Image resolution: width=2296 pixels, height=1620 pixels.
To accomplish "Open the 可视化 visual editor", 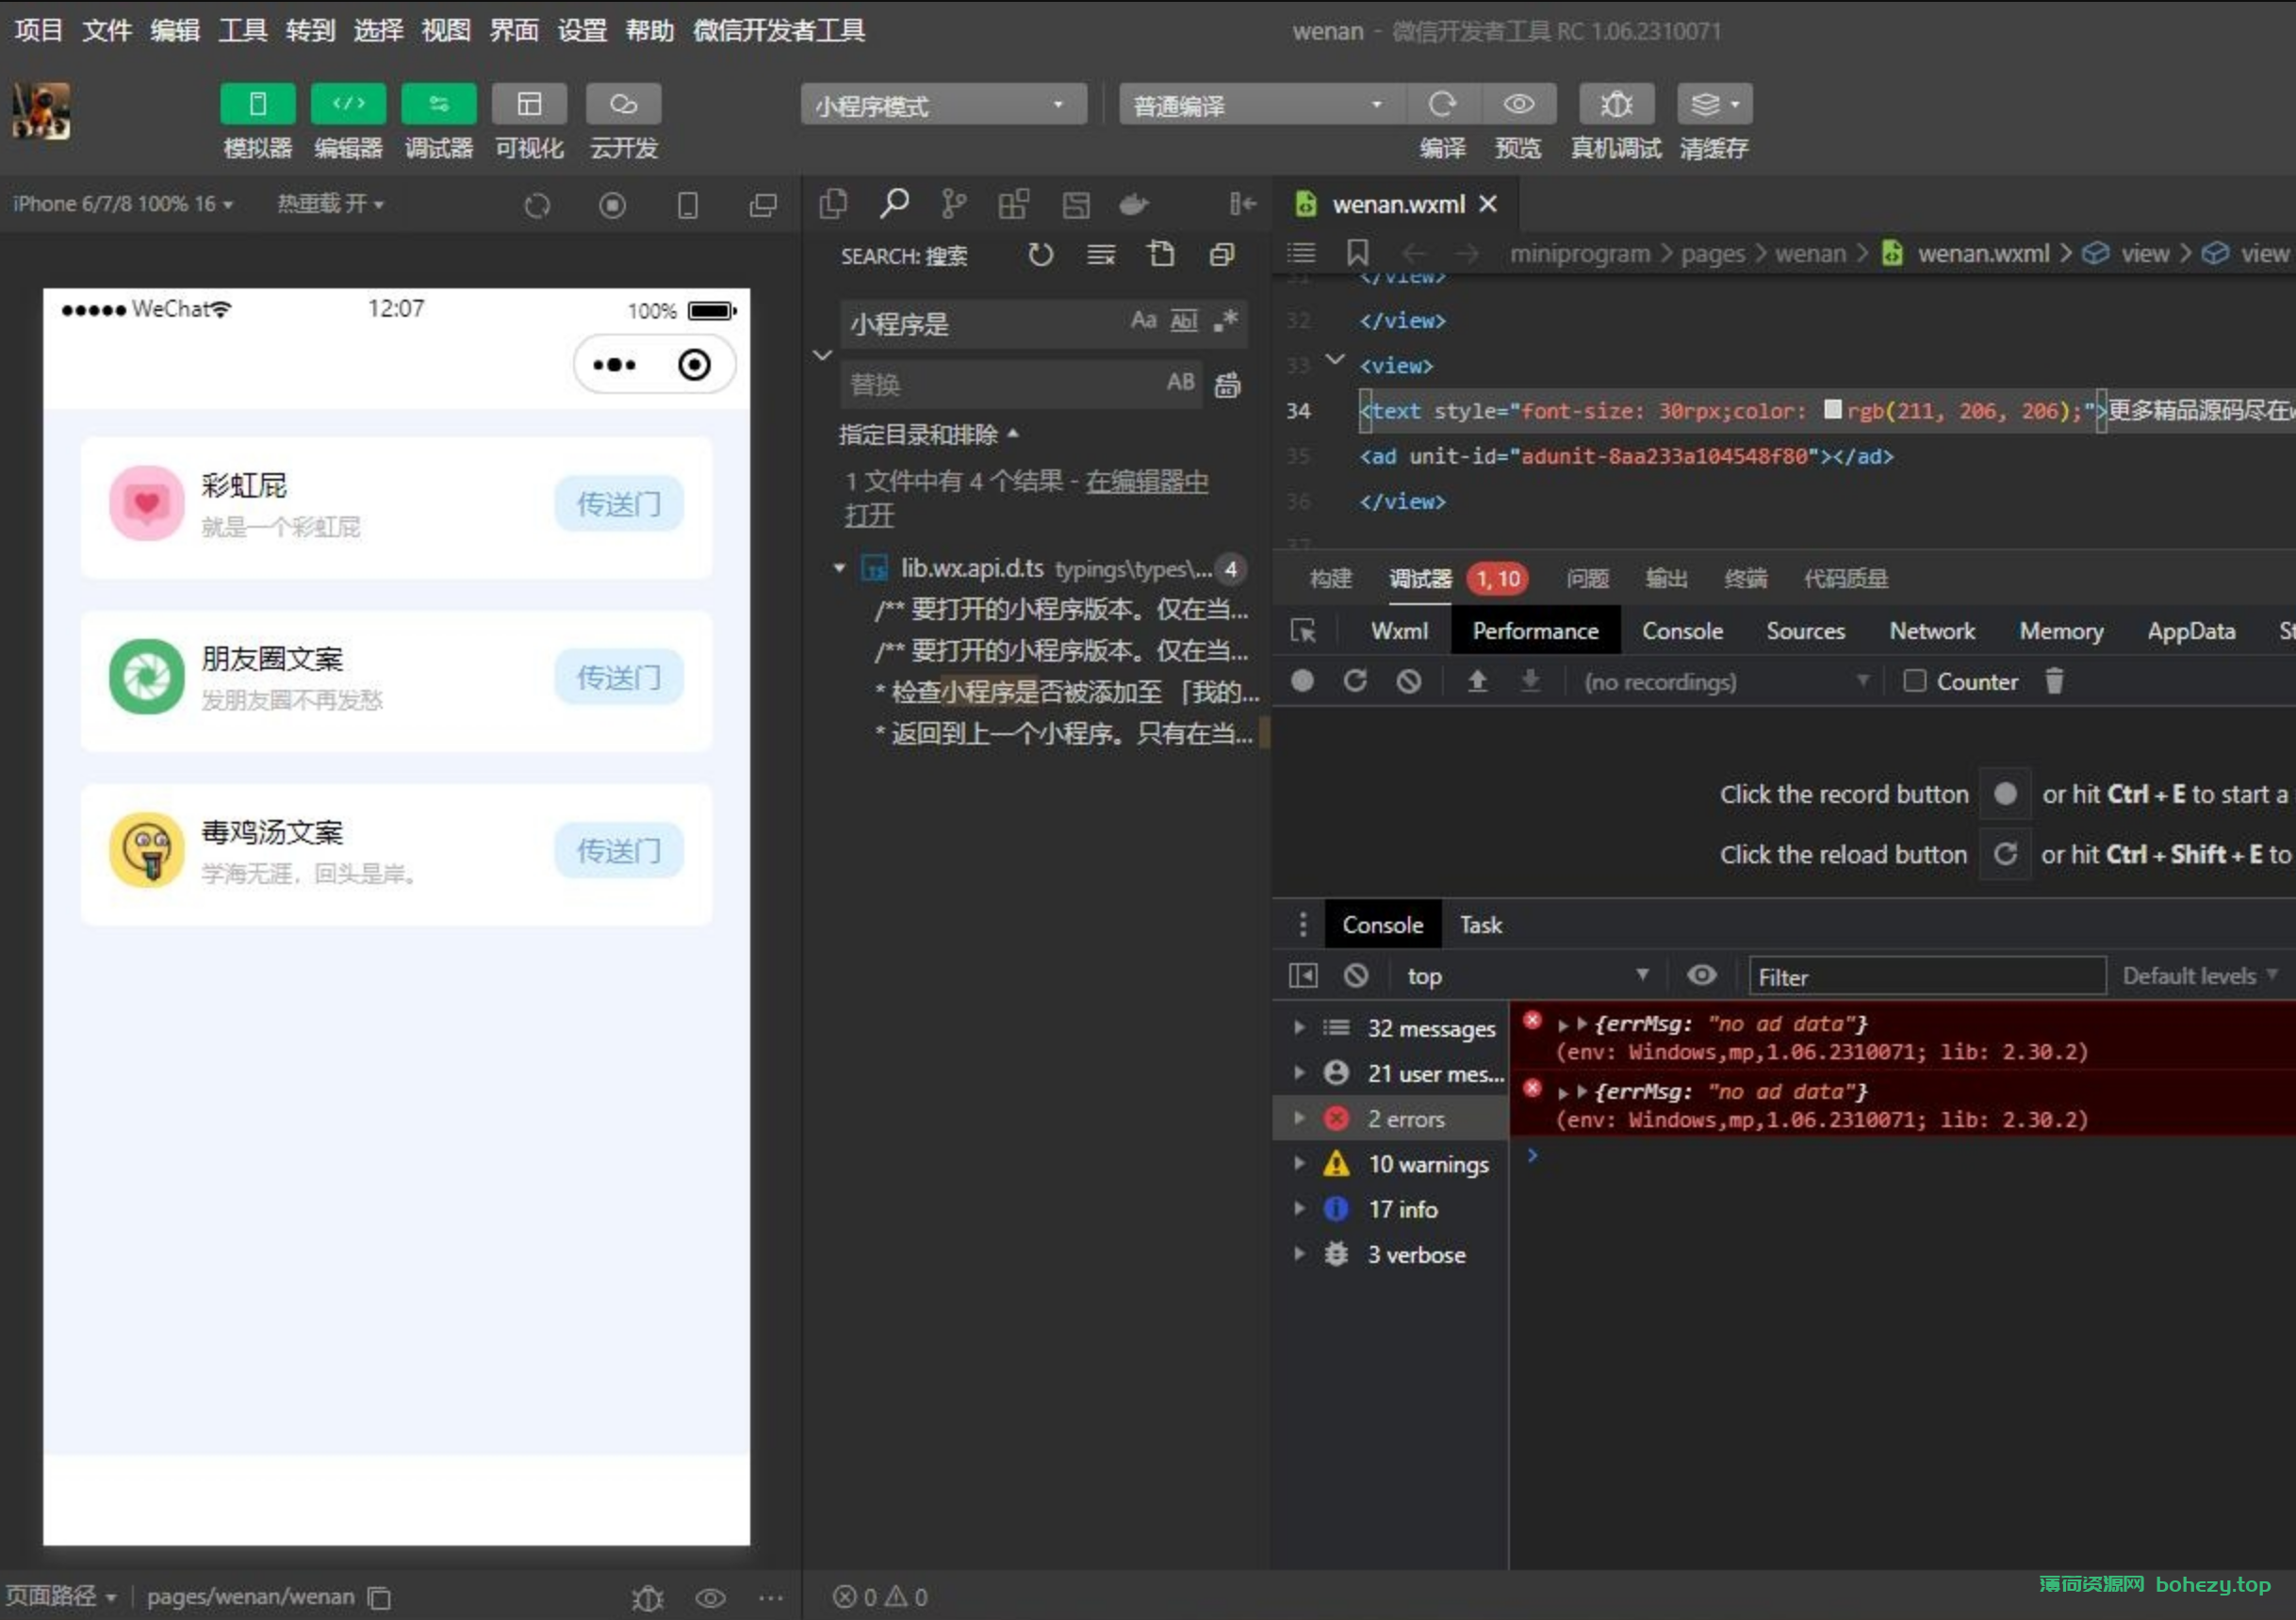I will tap(529, 104).
